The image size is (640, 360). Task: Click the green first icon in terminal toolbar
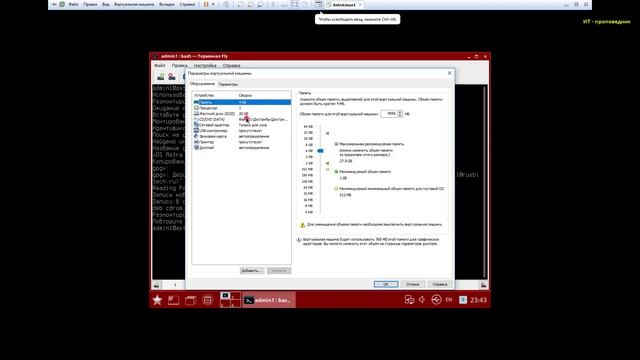coord(161,77)
